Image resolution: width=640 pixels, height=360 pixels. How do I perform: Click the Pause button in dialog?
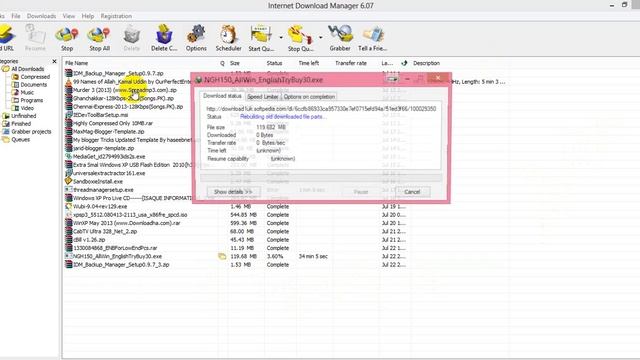click(361, 192)
